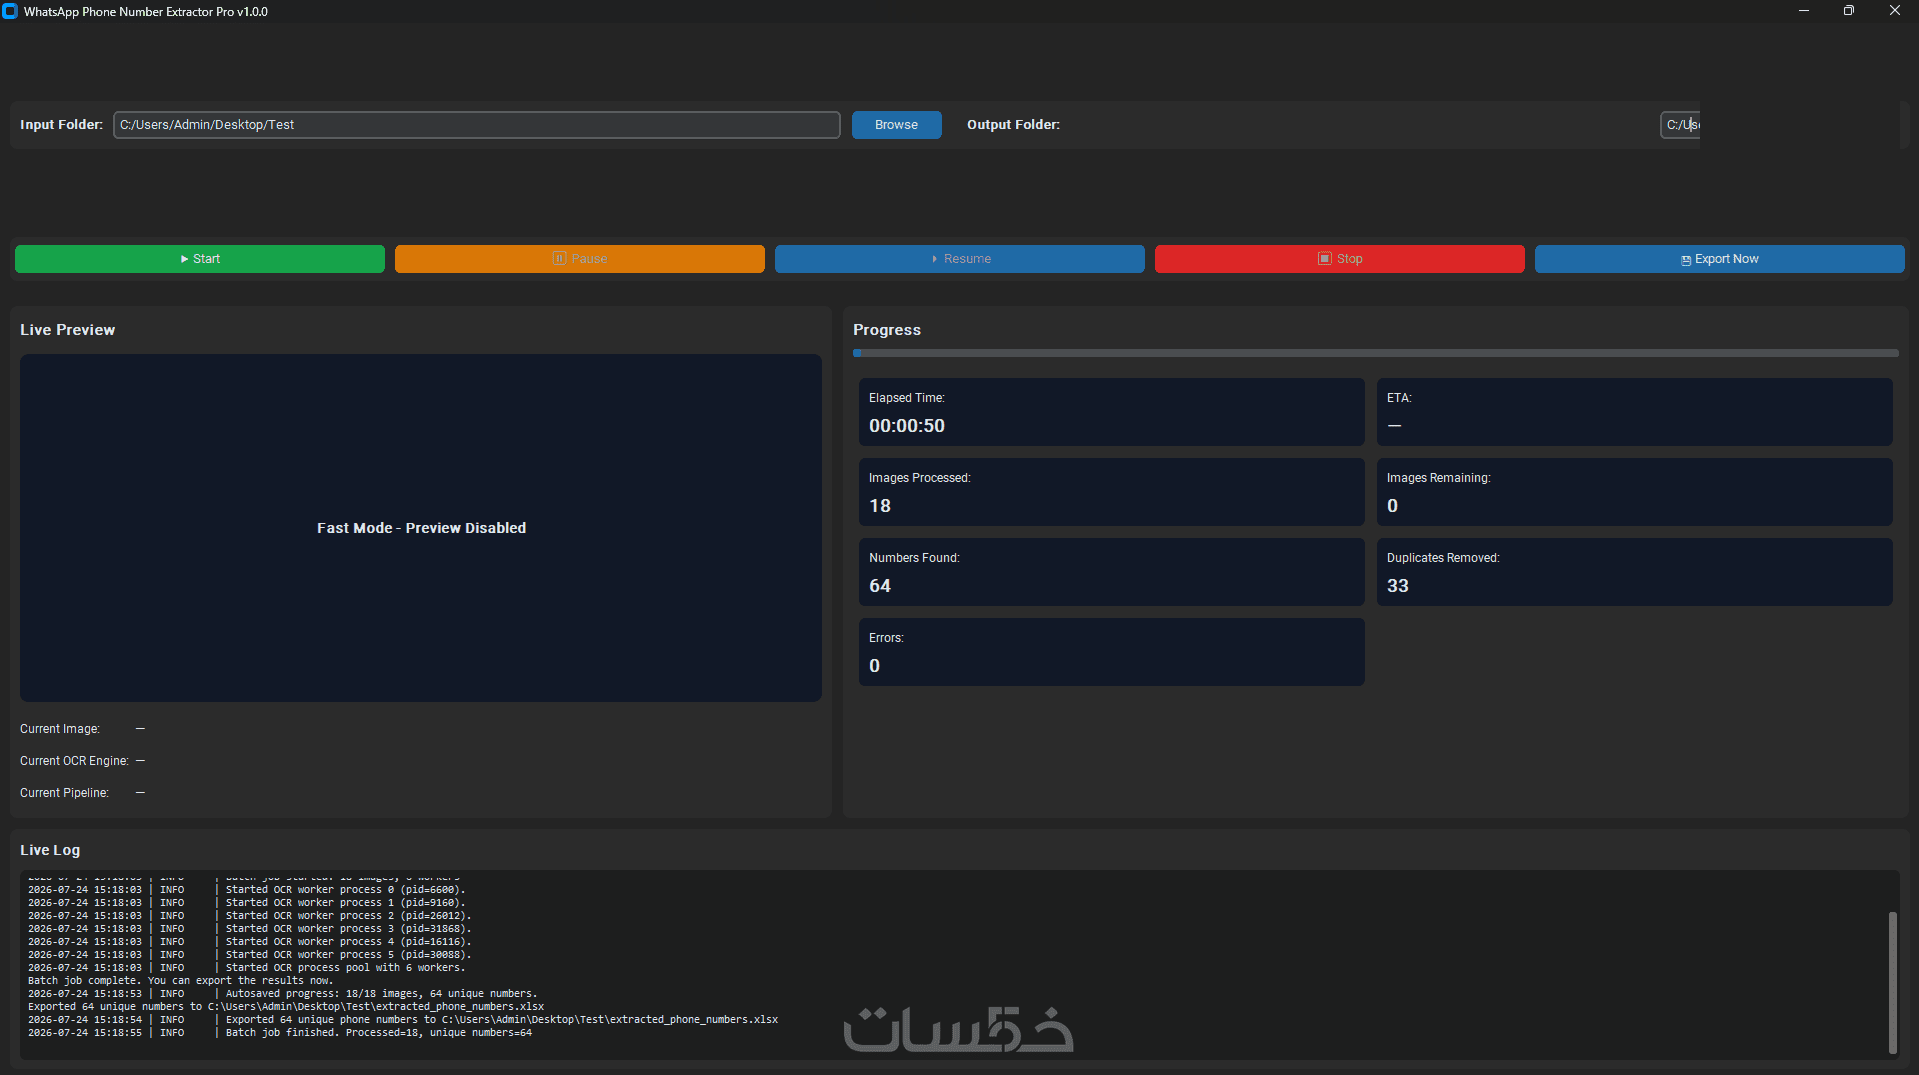The width and height of the screenshot is (1919, 1075).
Task: Click the Fast Mode preview disabled area
Action: (x=421, y=528)
